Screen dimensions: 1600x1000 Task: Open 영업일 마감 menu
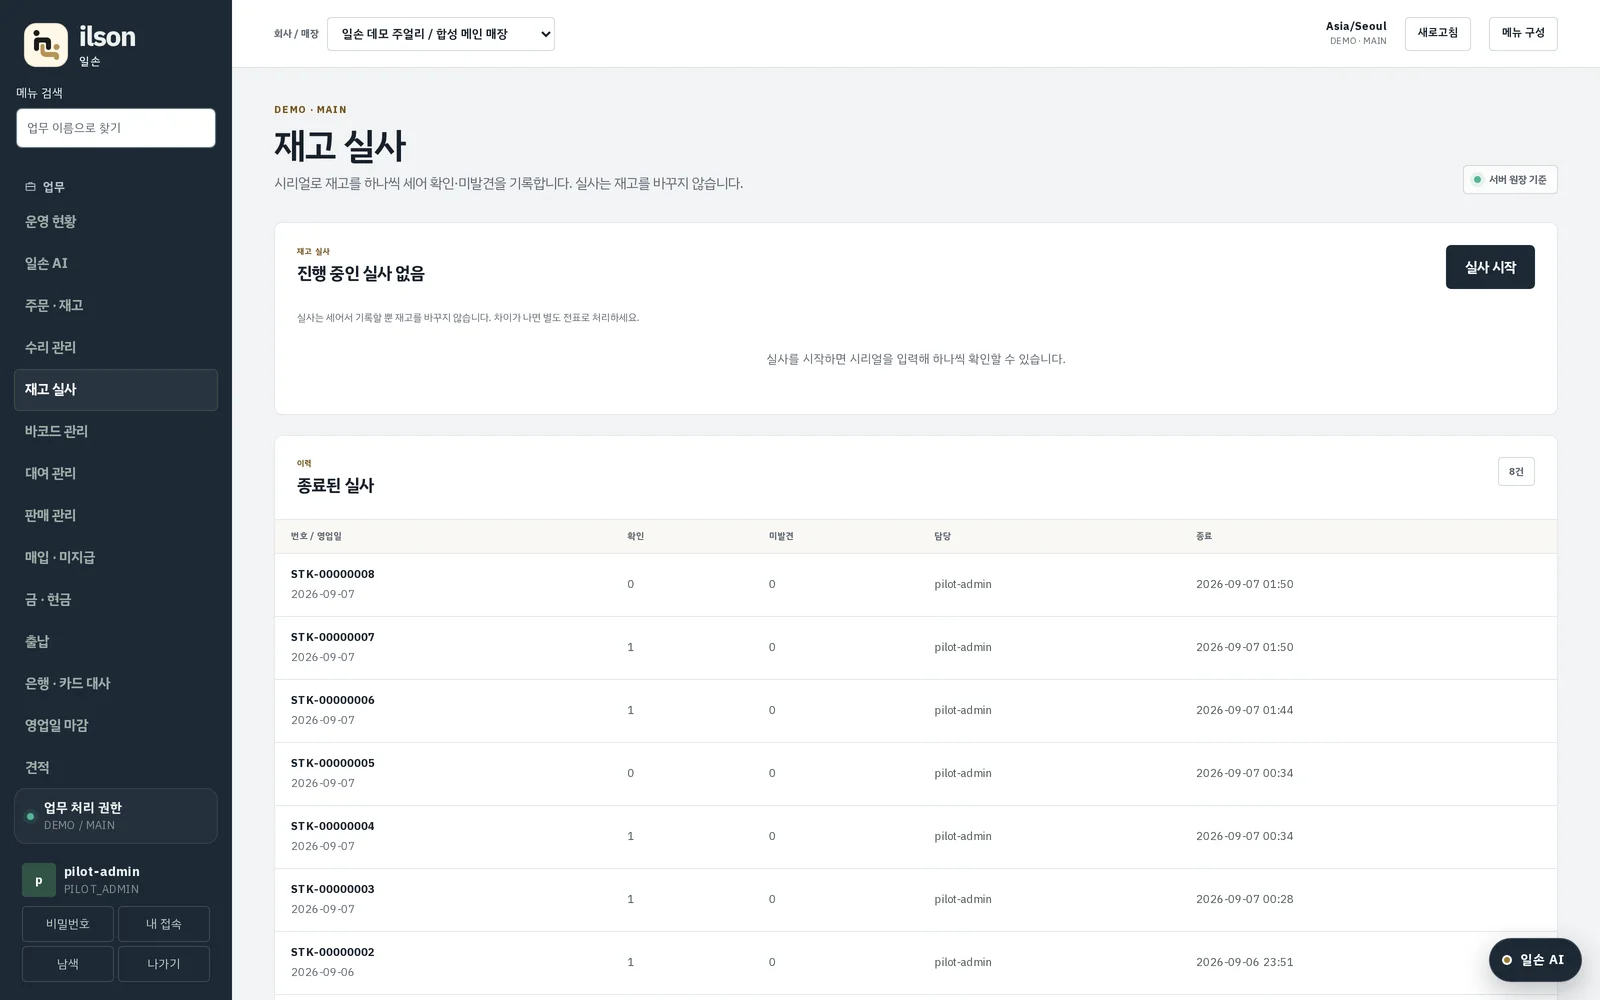pyautogui.click(x=116, y=726)
